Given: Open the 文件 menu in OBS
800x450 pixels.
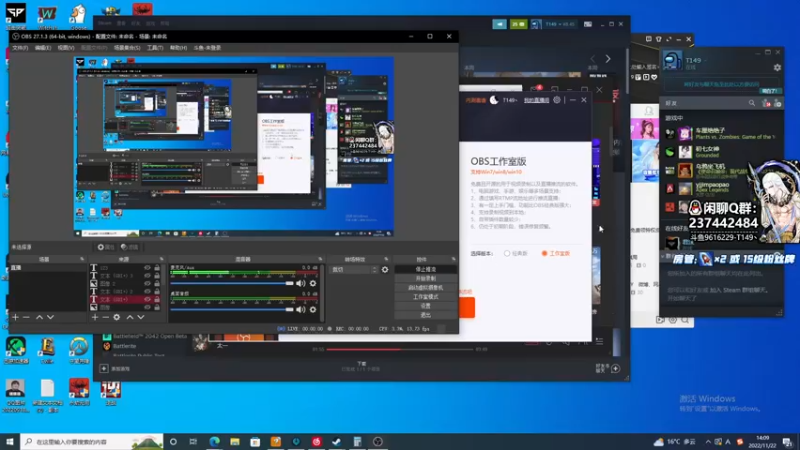Looking at the screenshot, I should click(x=20, y=47).
